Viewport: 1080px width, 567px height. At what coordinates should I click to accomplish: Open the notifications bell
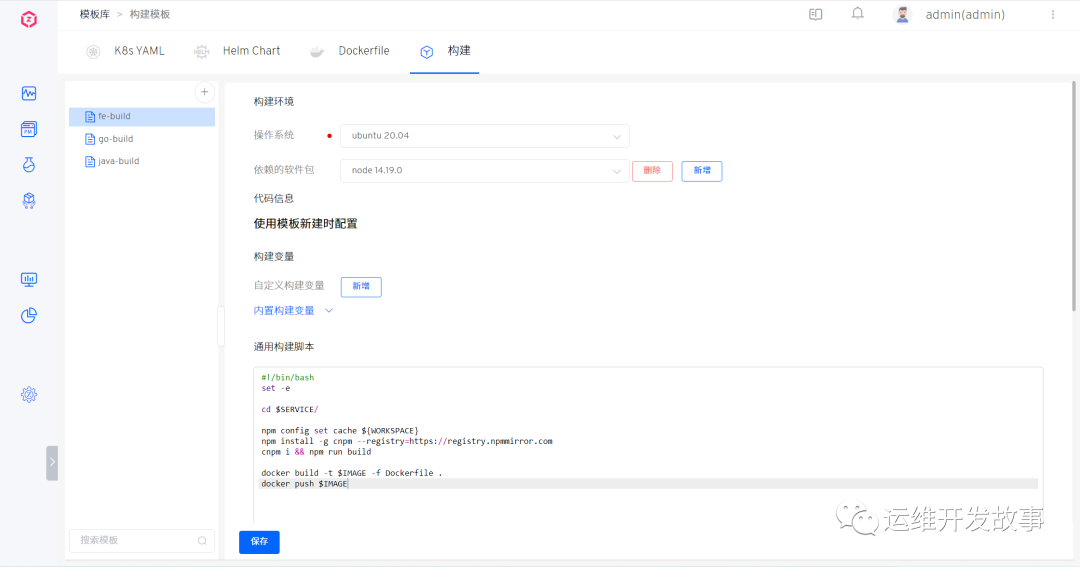click(x=858, y=14)
